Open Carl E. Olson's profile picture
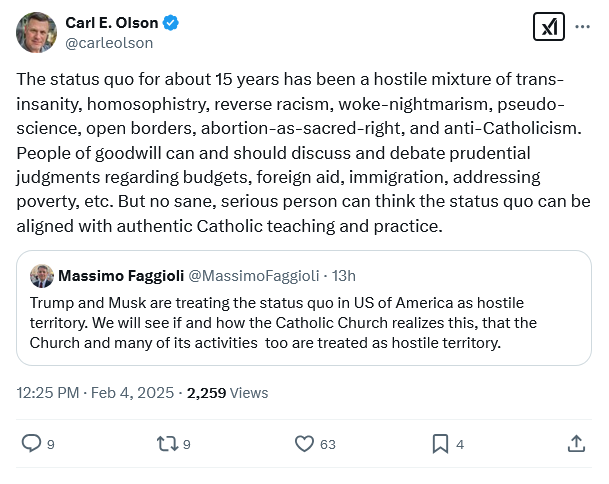The width and height of the screenshot is (609, 484). 36,32
